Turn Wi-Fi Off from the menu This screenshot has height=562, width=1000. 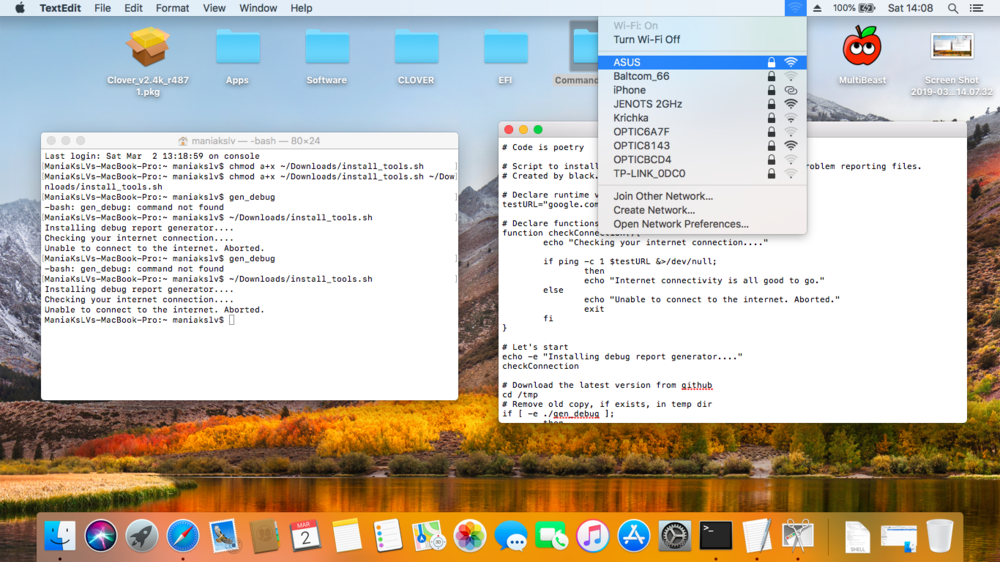646,40
